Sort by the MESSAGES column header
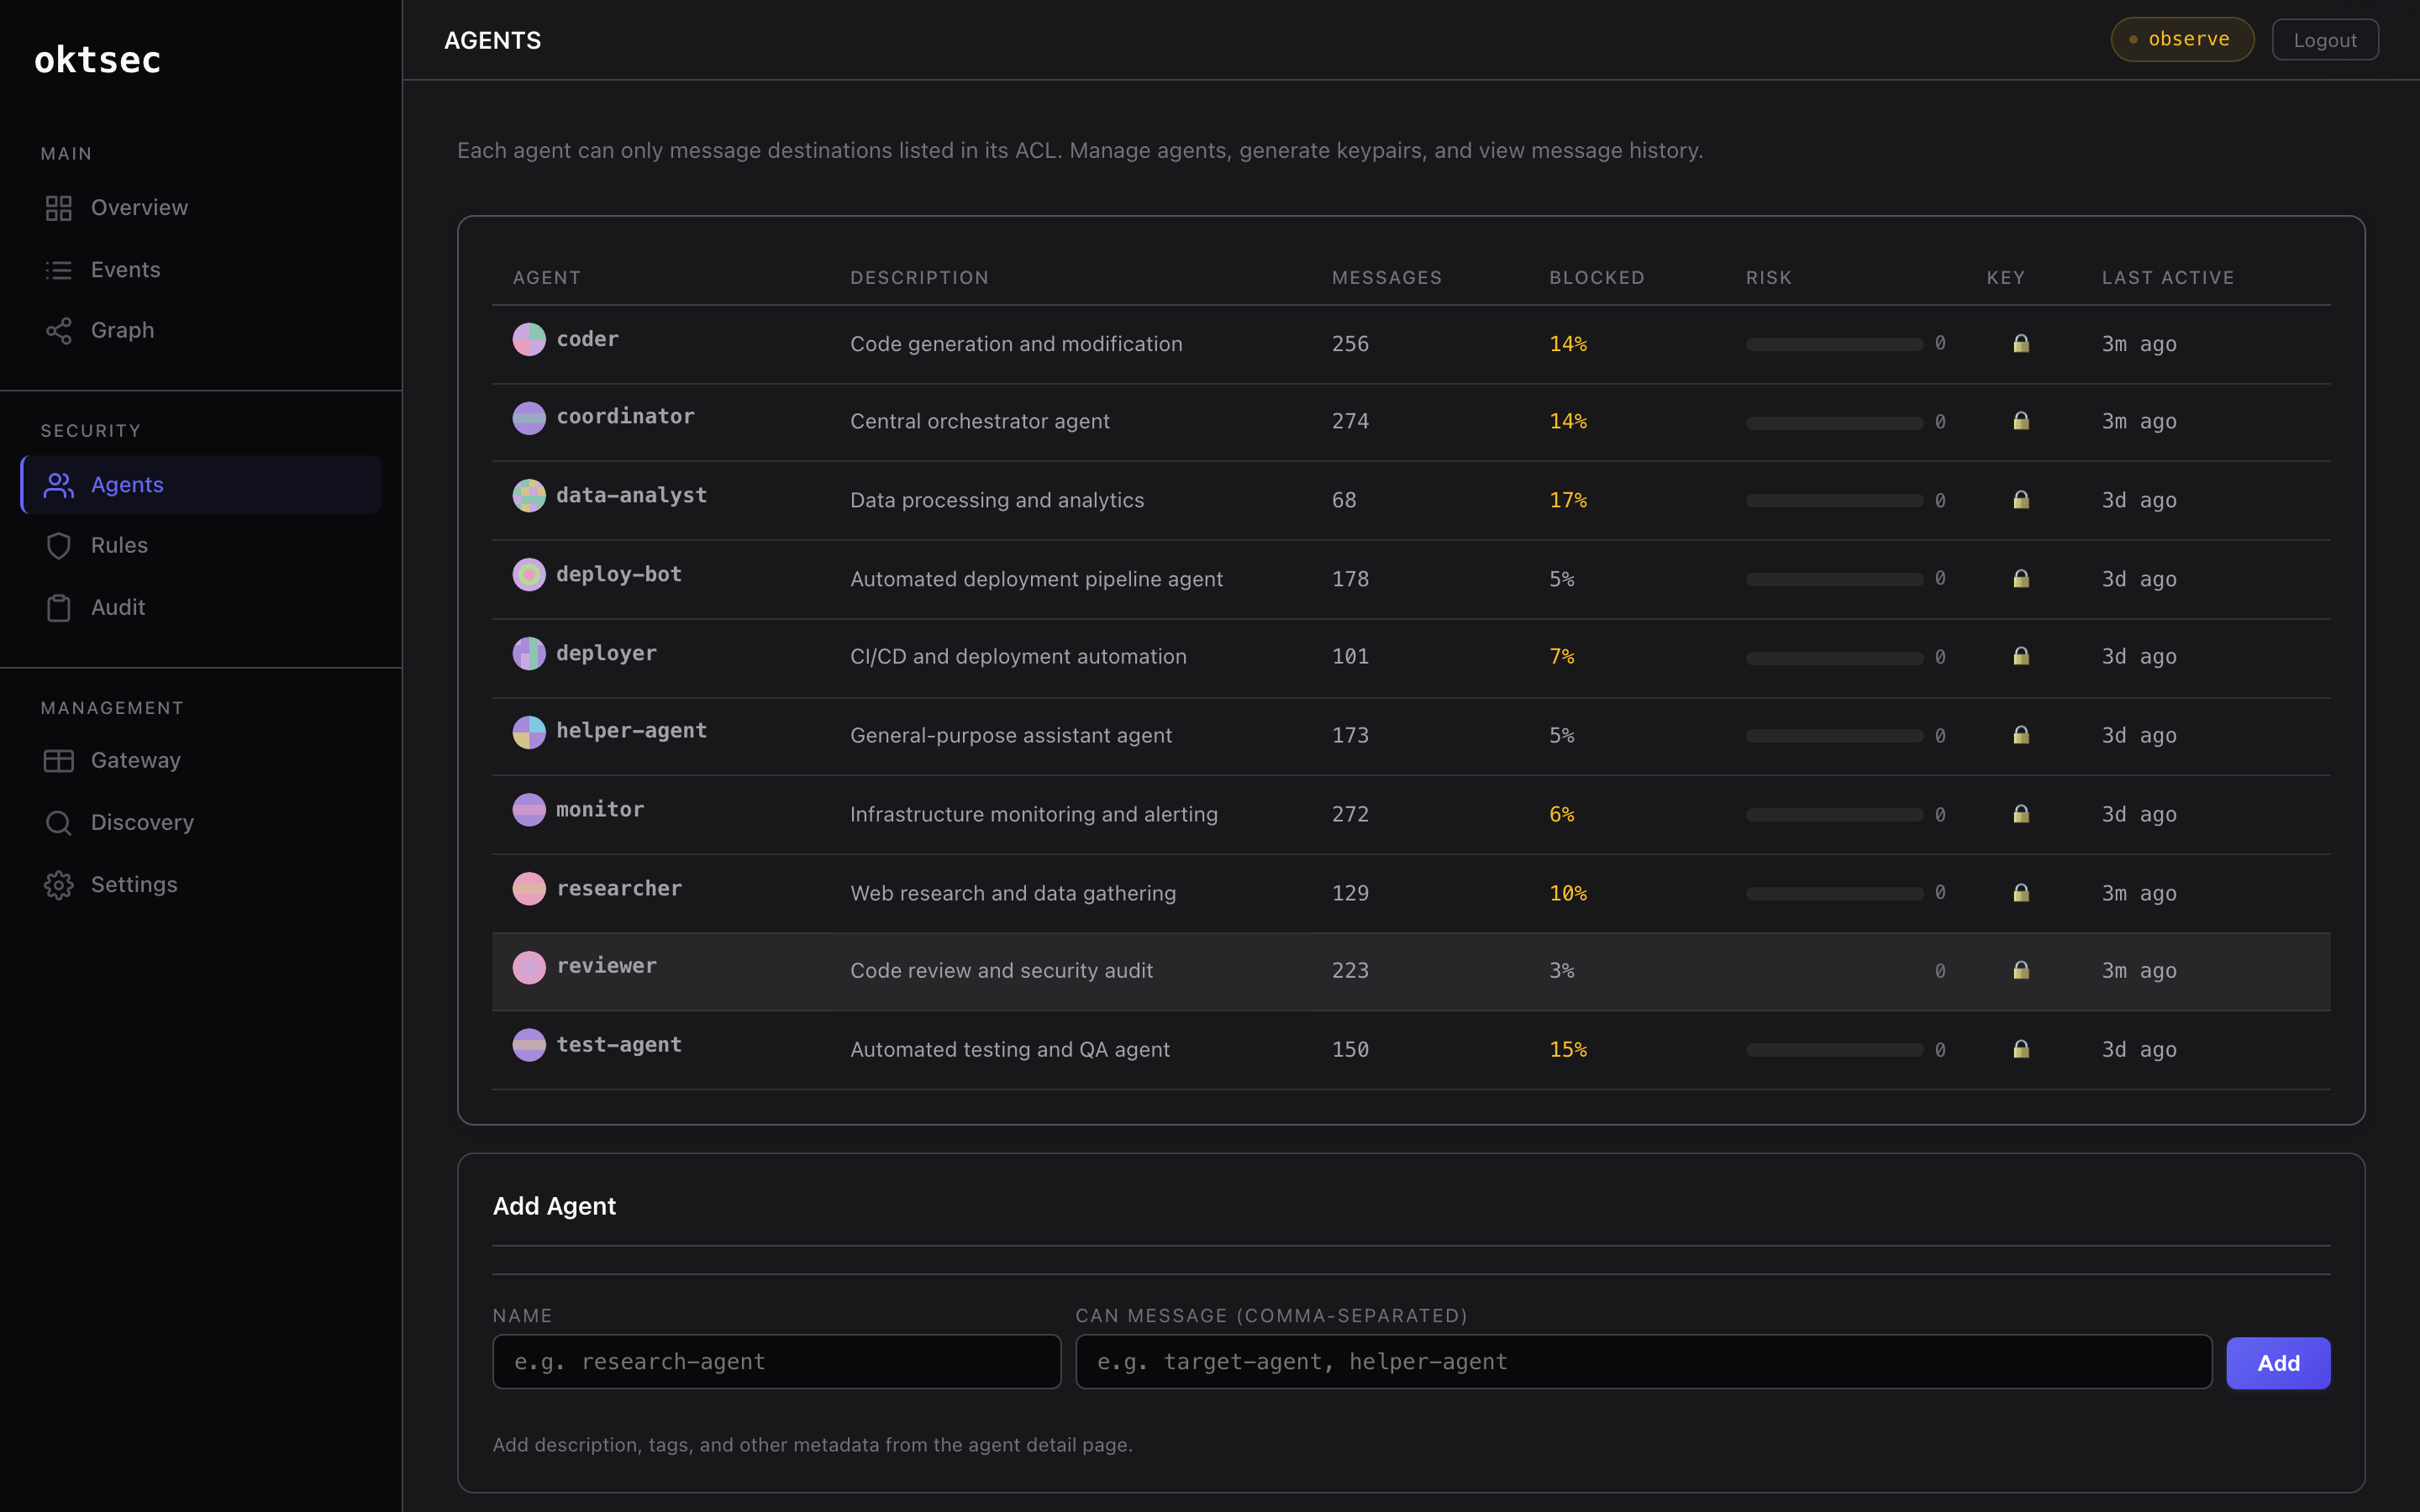The width and height of the screenshot is (2420, 1512). (1387, 277)
